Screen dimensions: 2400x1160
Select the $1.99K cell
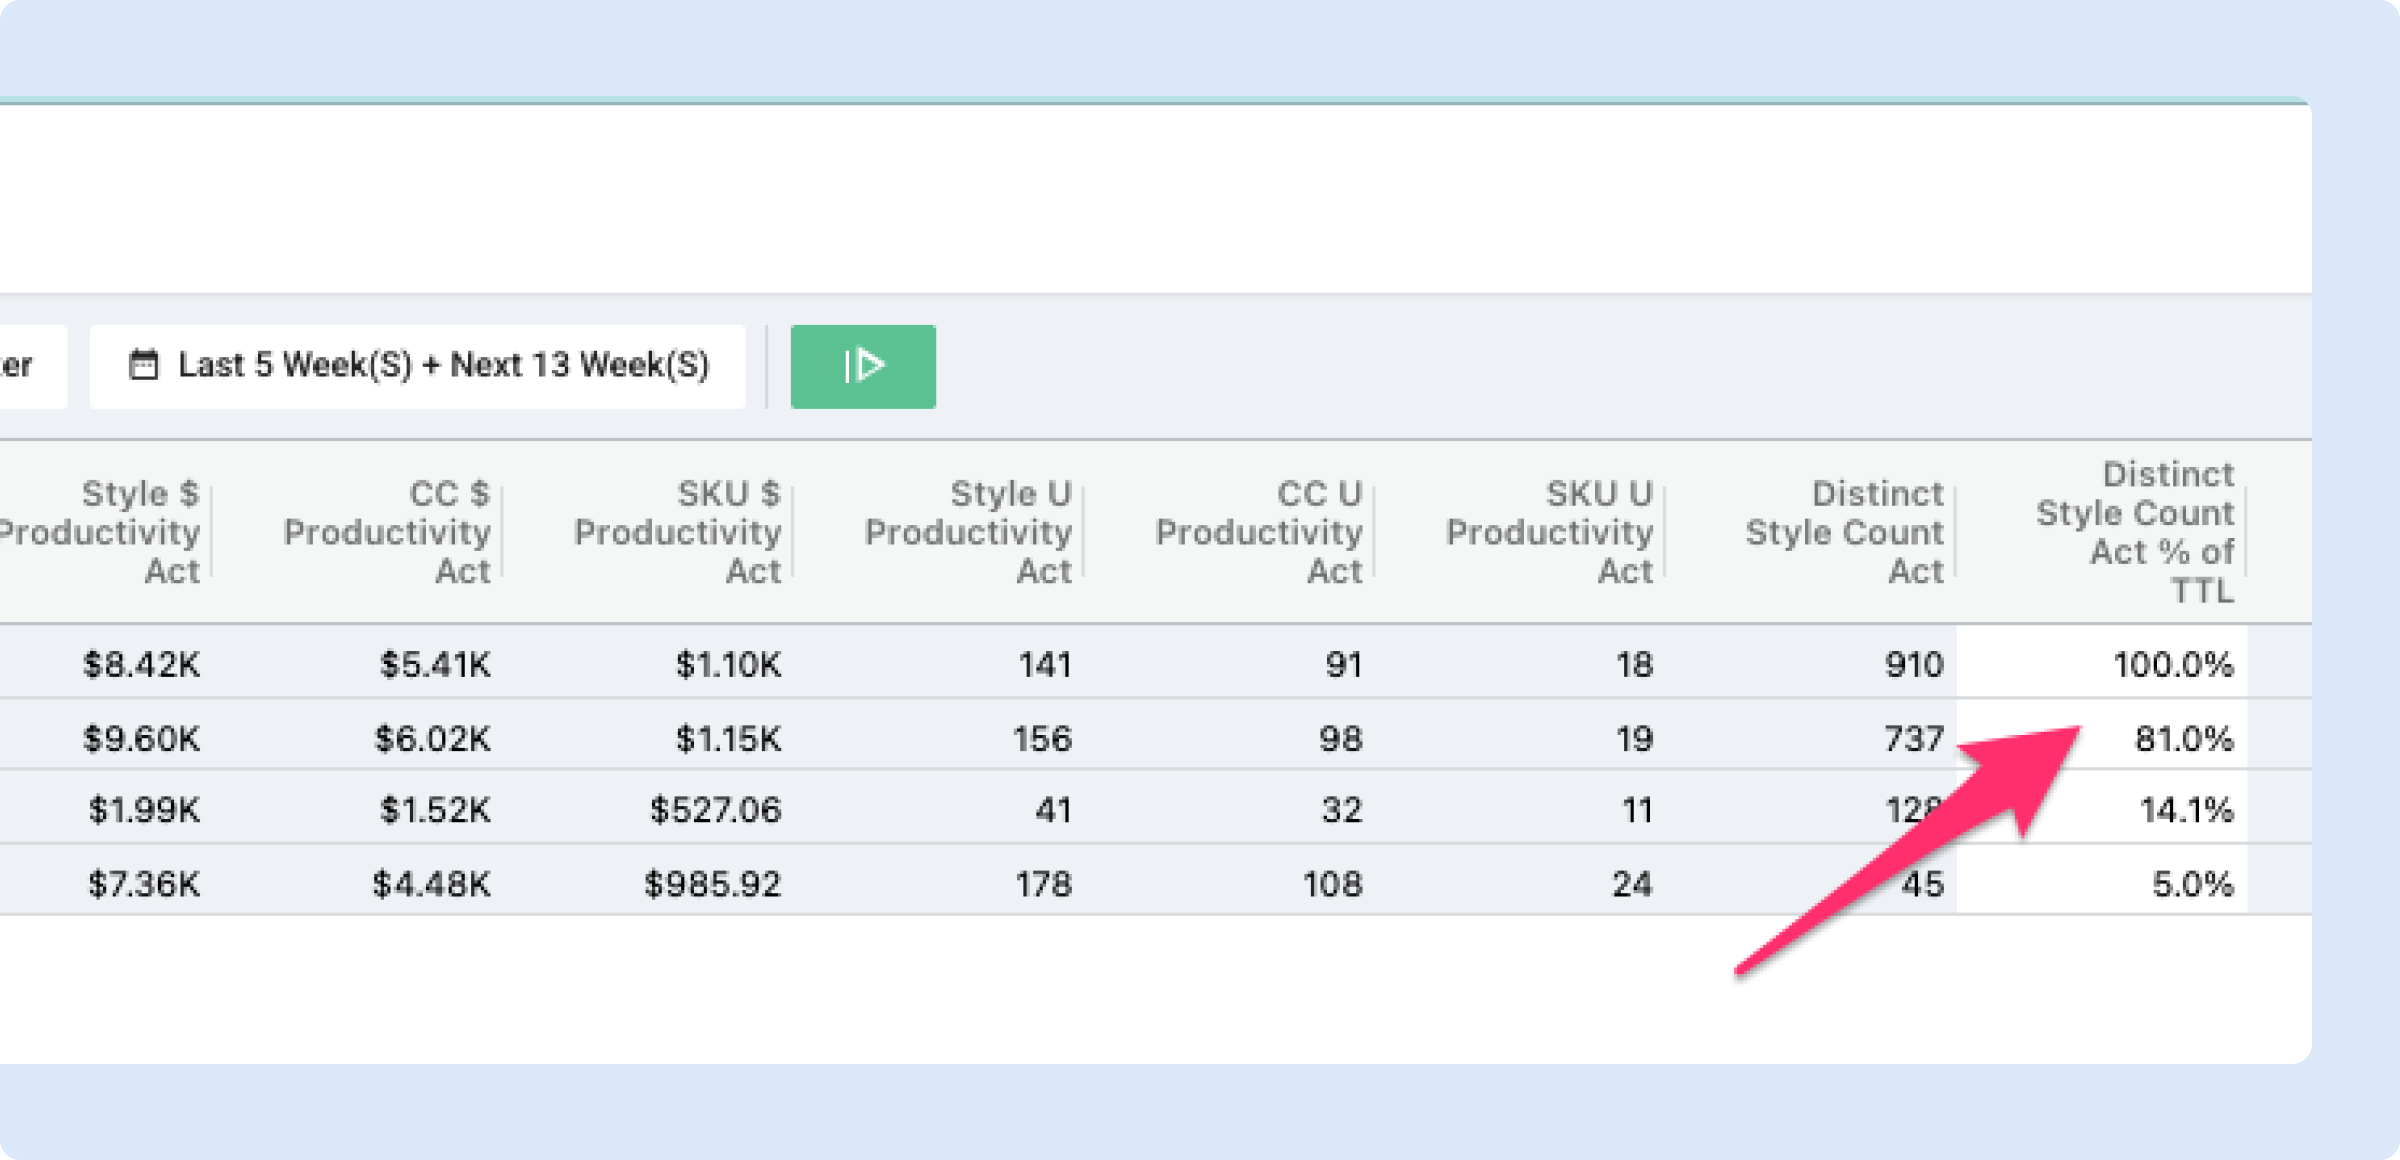point(144,810)
